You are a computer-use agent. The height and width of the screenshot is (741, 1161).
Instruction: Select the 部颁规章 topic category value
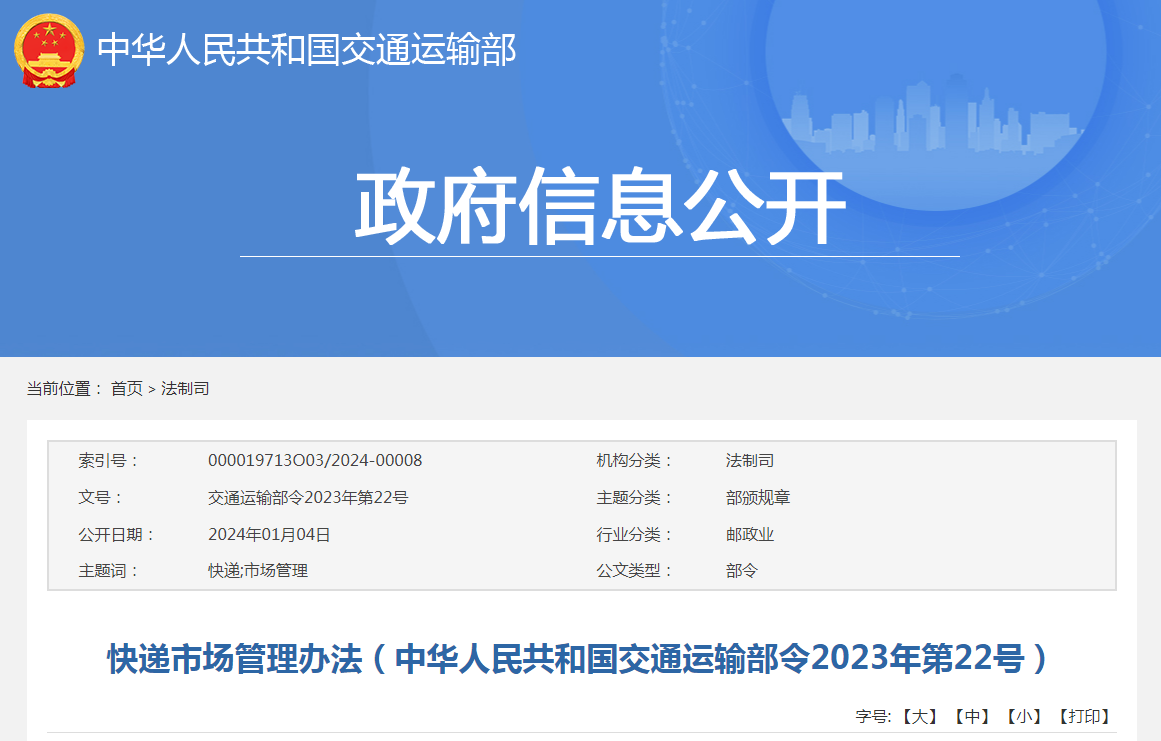click(x=757, y=497)
